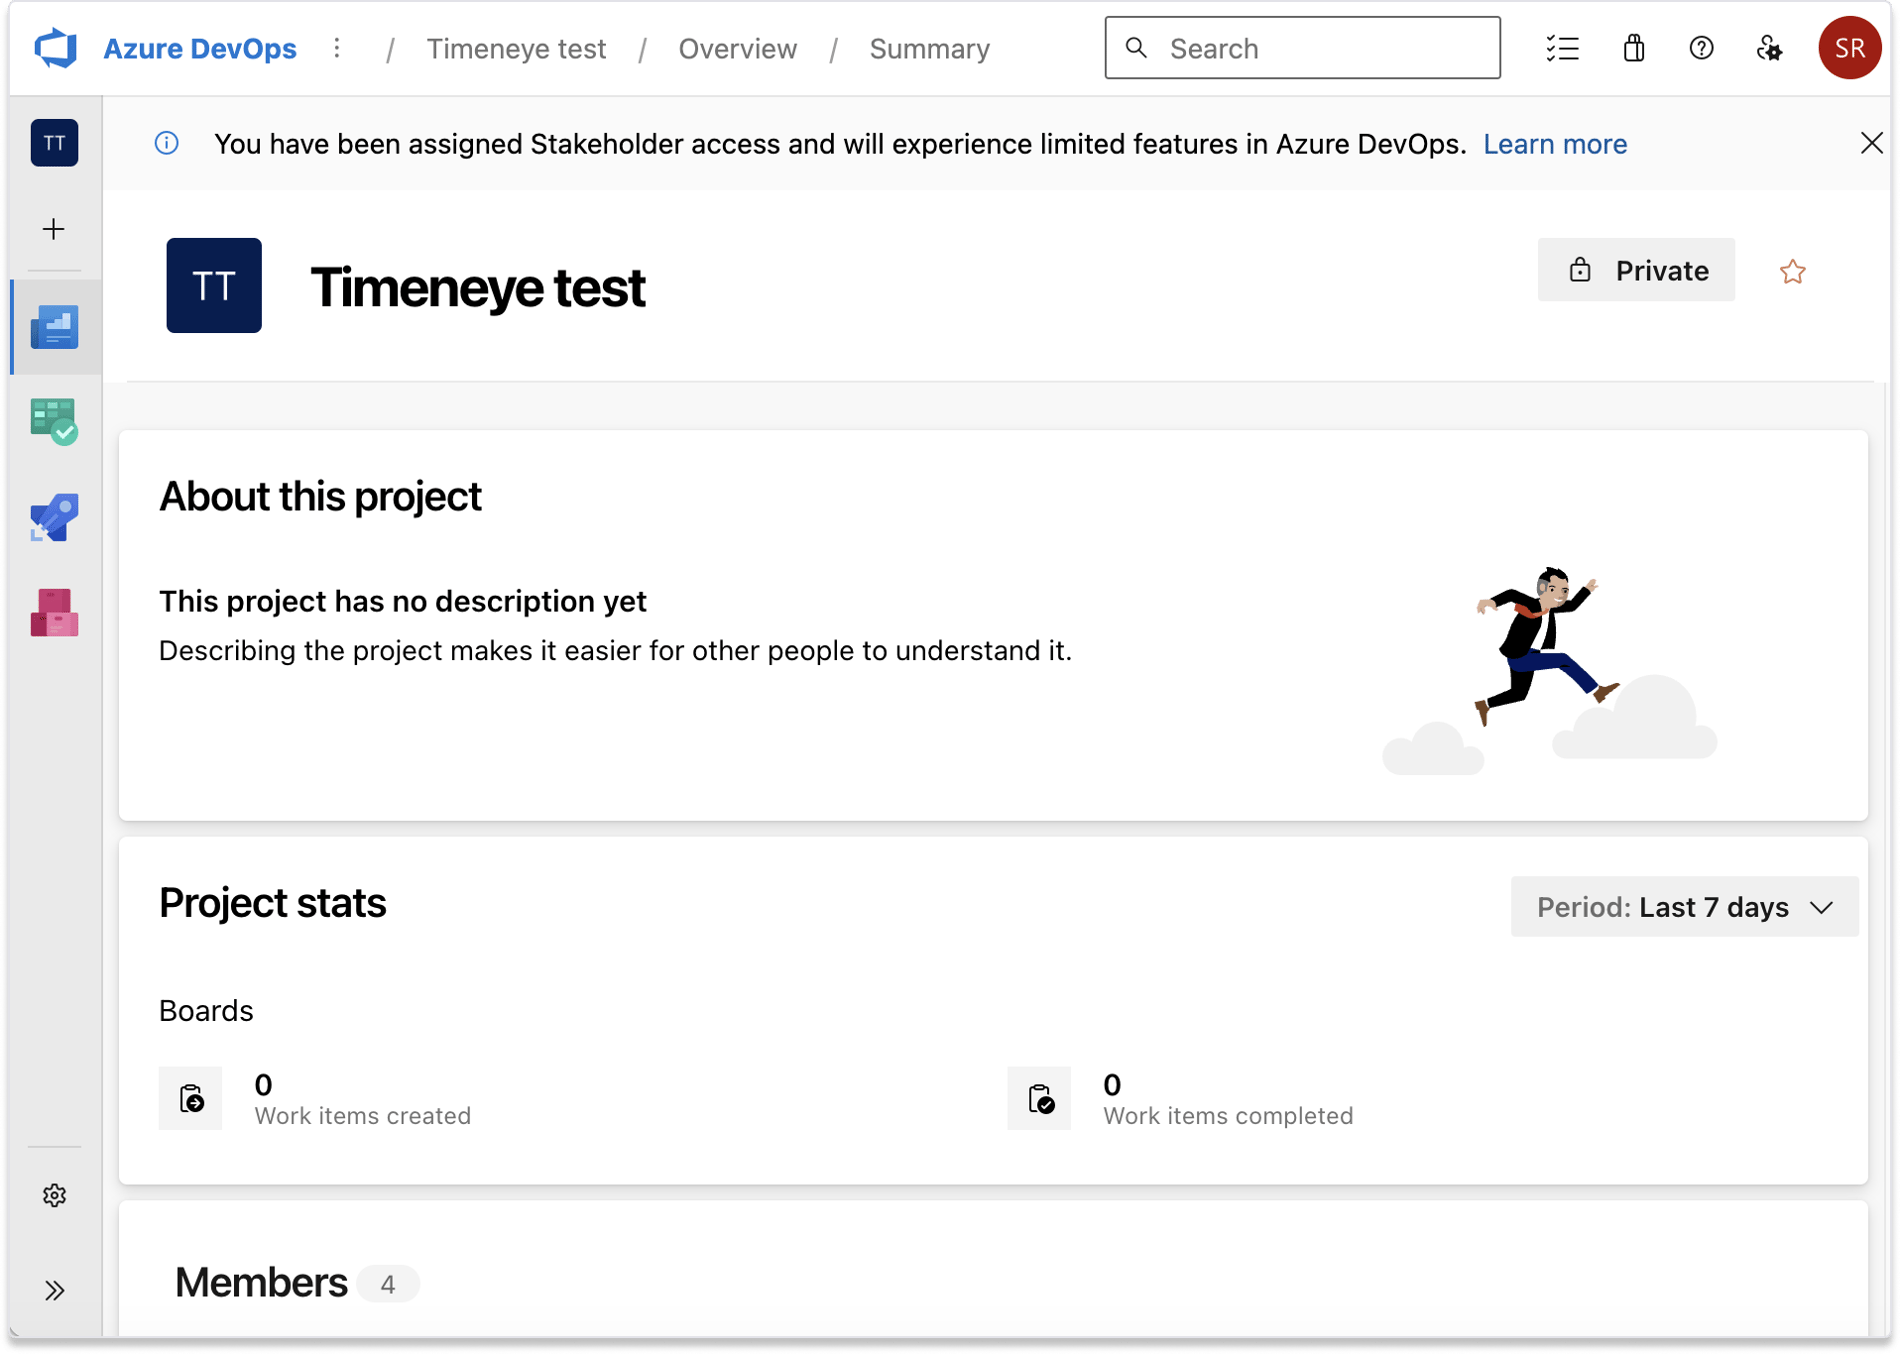Click inside the Search field
This screenshot has height=1354, width=1900.
[1300, 47]
